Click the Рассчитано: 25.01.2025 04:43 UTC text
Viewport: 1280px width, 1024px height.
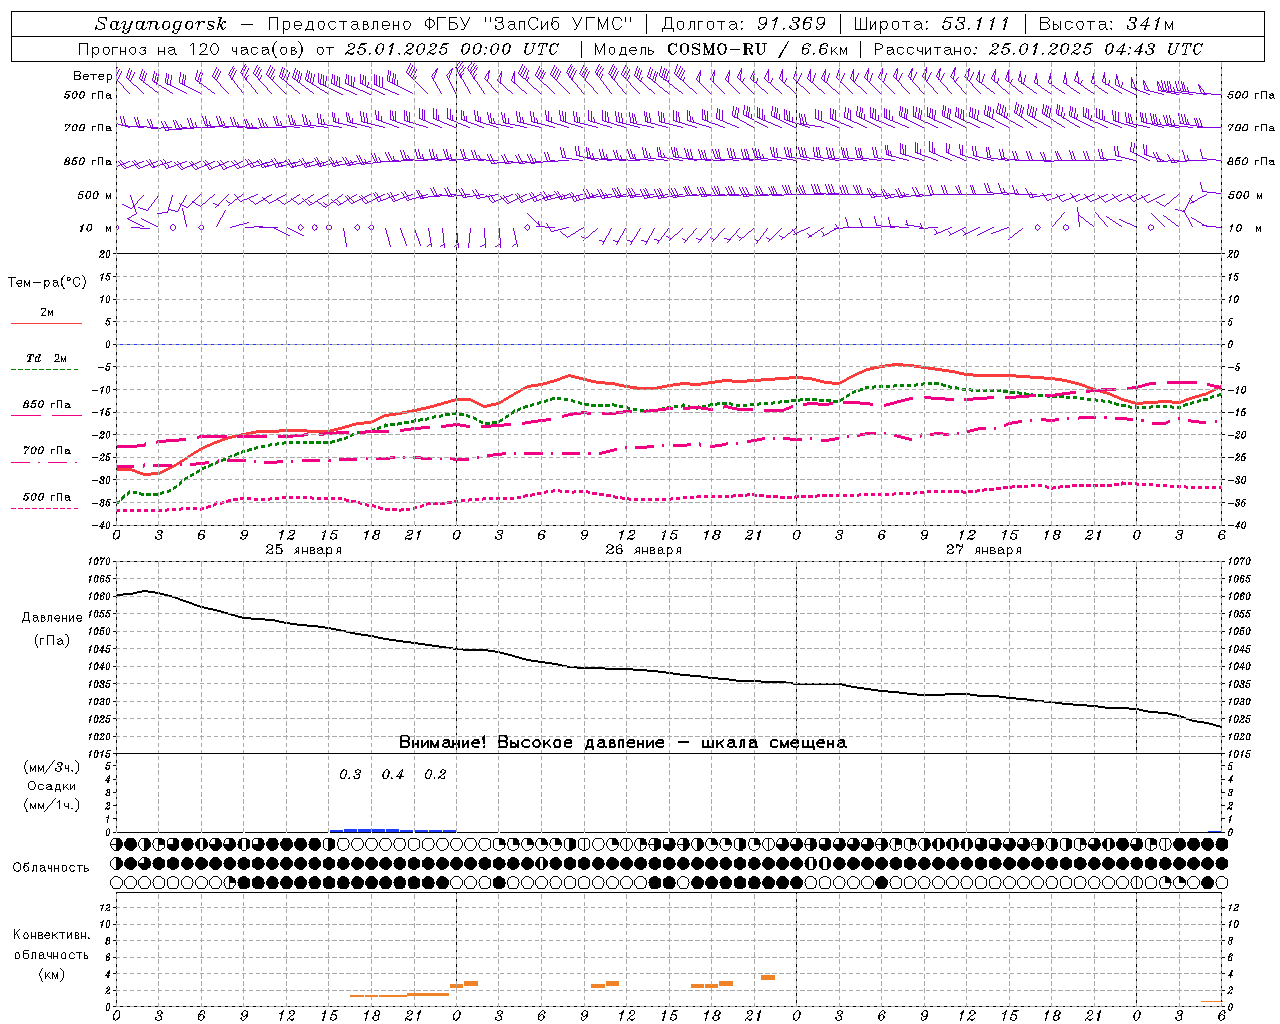1038,49
